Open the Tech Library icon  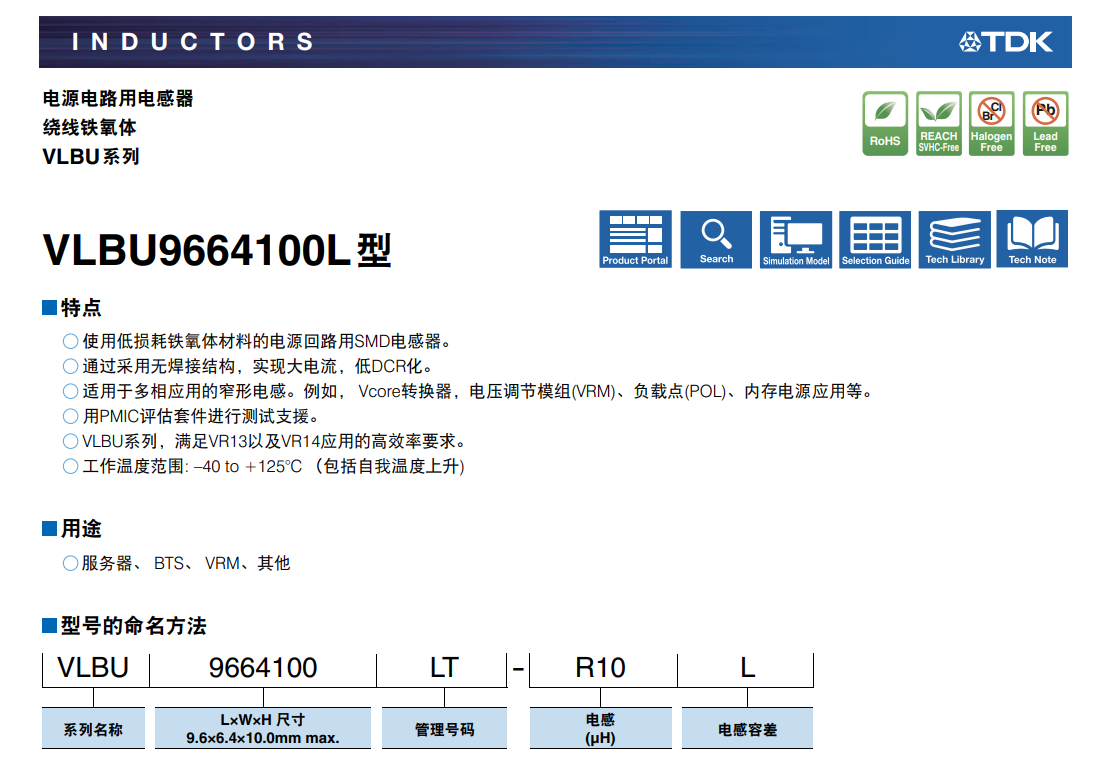(x=954, y=239)
